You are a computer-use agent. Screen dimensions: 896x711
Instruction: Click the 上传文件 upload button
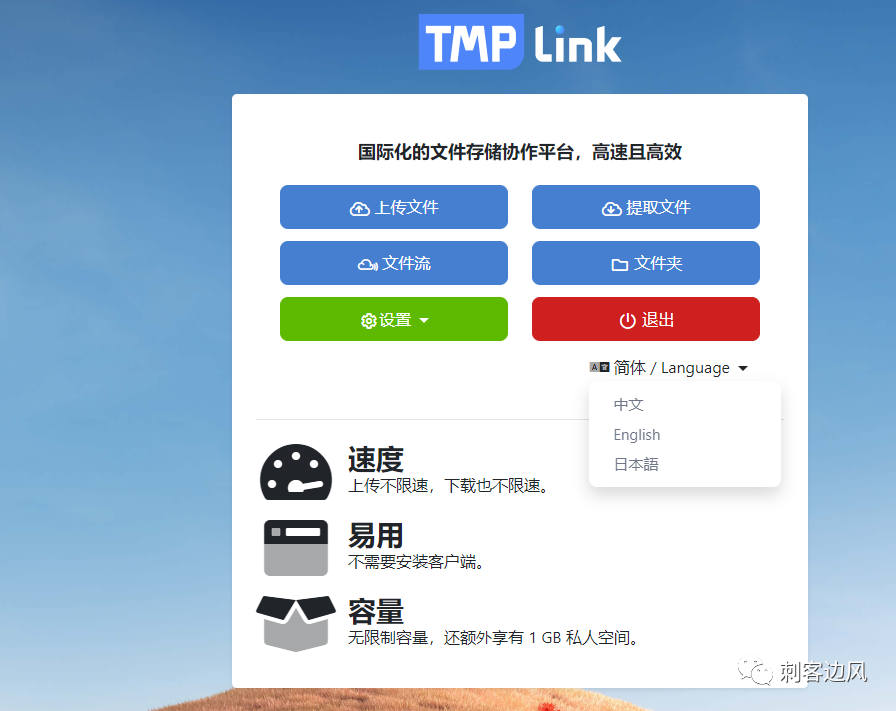coord(394,207)
